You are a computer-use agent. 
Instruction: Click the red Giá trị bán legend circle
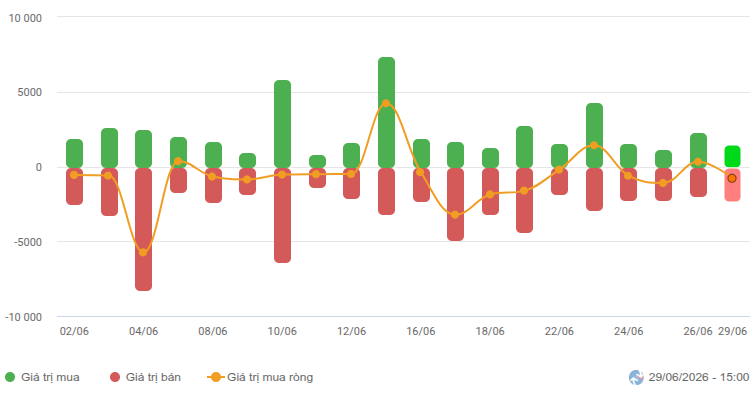pyautogui.click(x=115, y=377)
